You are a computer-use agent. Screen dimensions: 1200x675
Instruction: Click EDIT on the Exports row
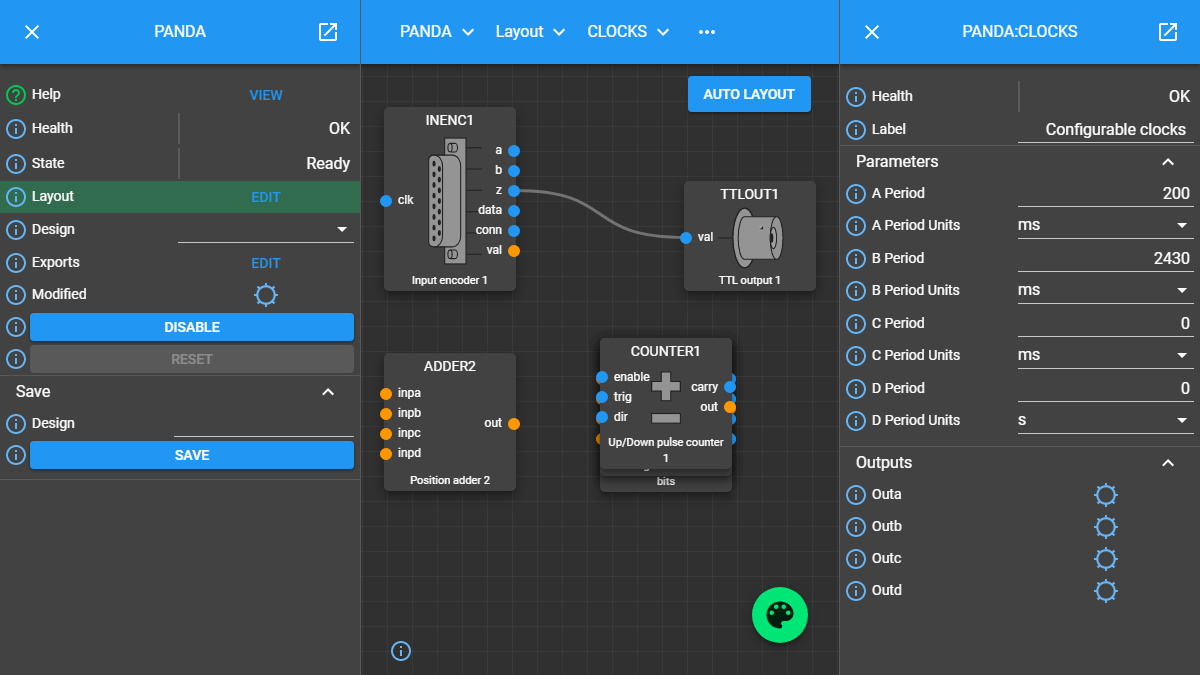pos(266,263)
